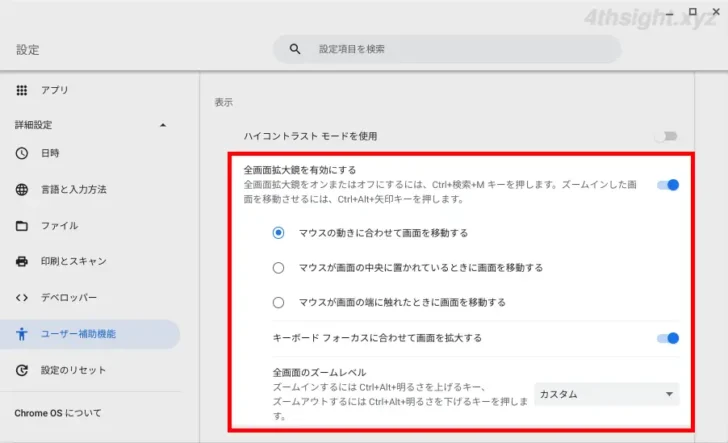This screenshot has height=443, width=728.
Task: Maximize the settings window
Action: (692, 12)
